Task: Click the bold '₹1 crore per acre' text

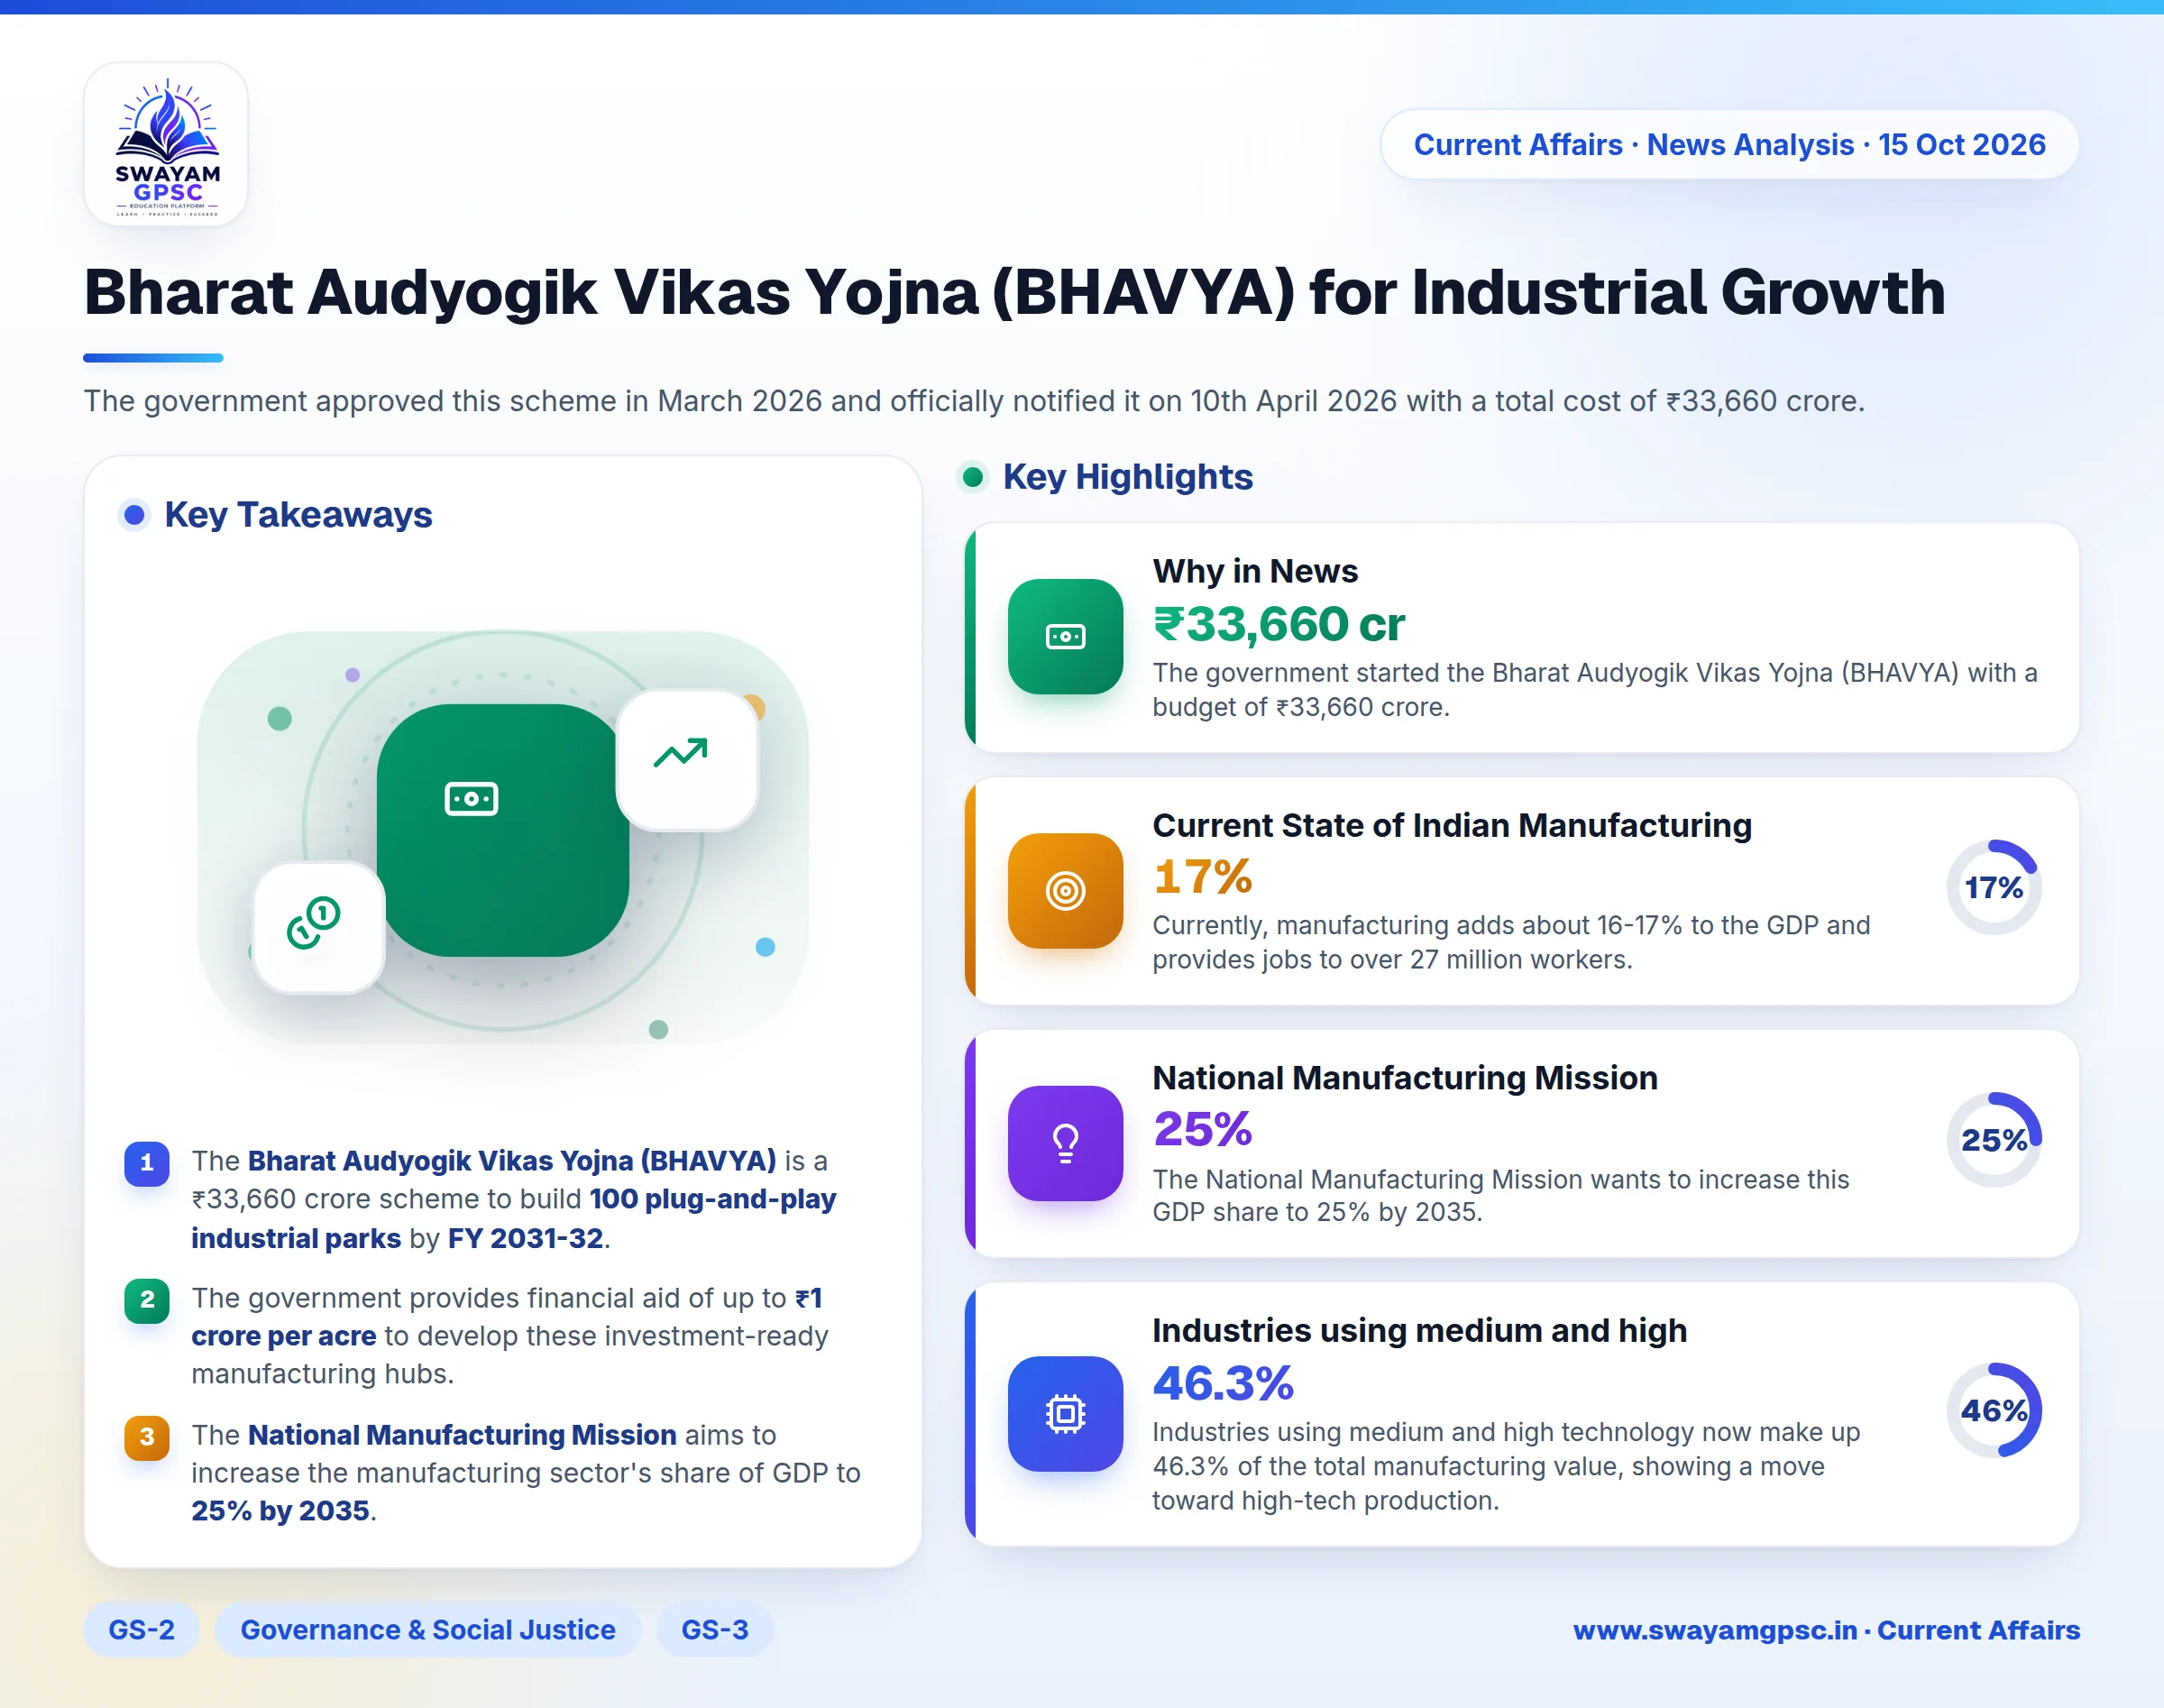Action: [507, 1317]
